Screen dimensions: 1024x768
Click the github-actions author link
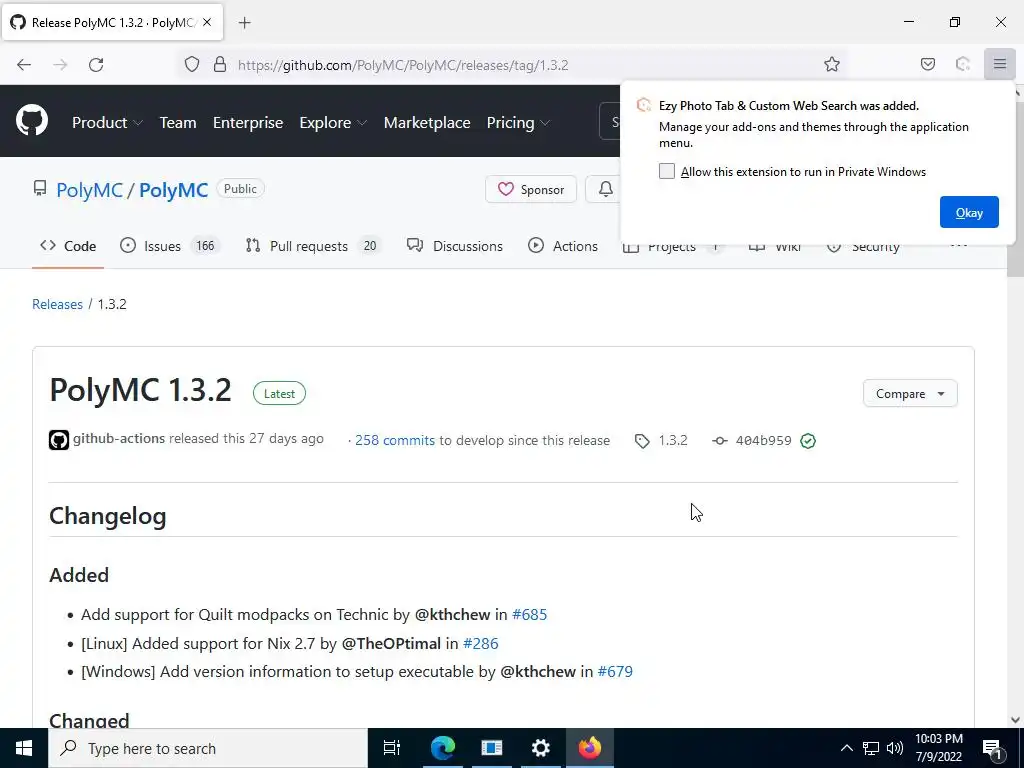pyautogui.click(x=119, y=438)
